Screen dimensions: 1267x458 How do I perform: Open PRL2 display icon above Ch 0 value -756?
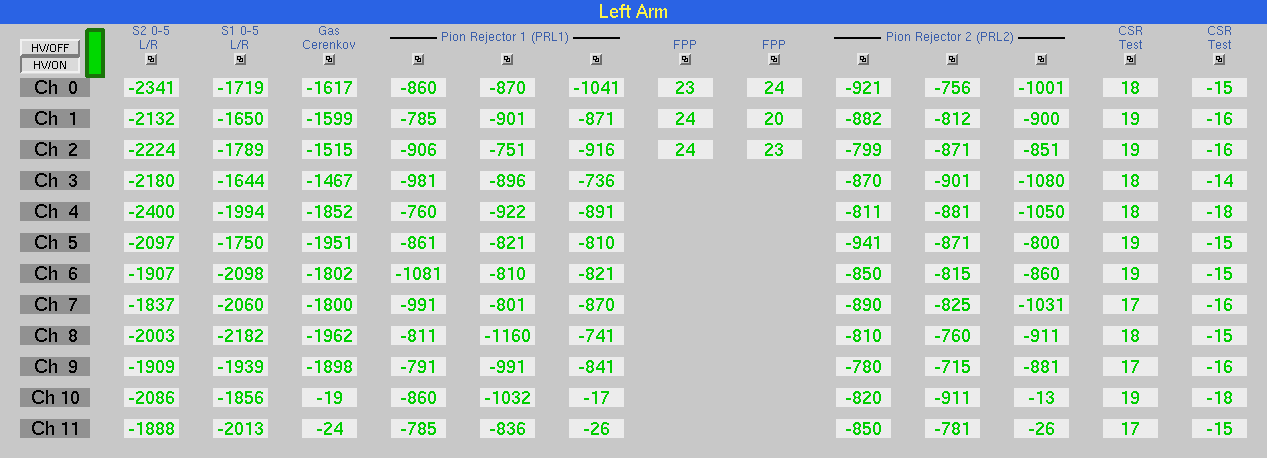point(952,59)
